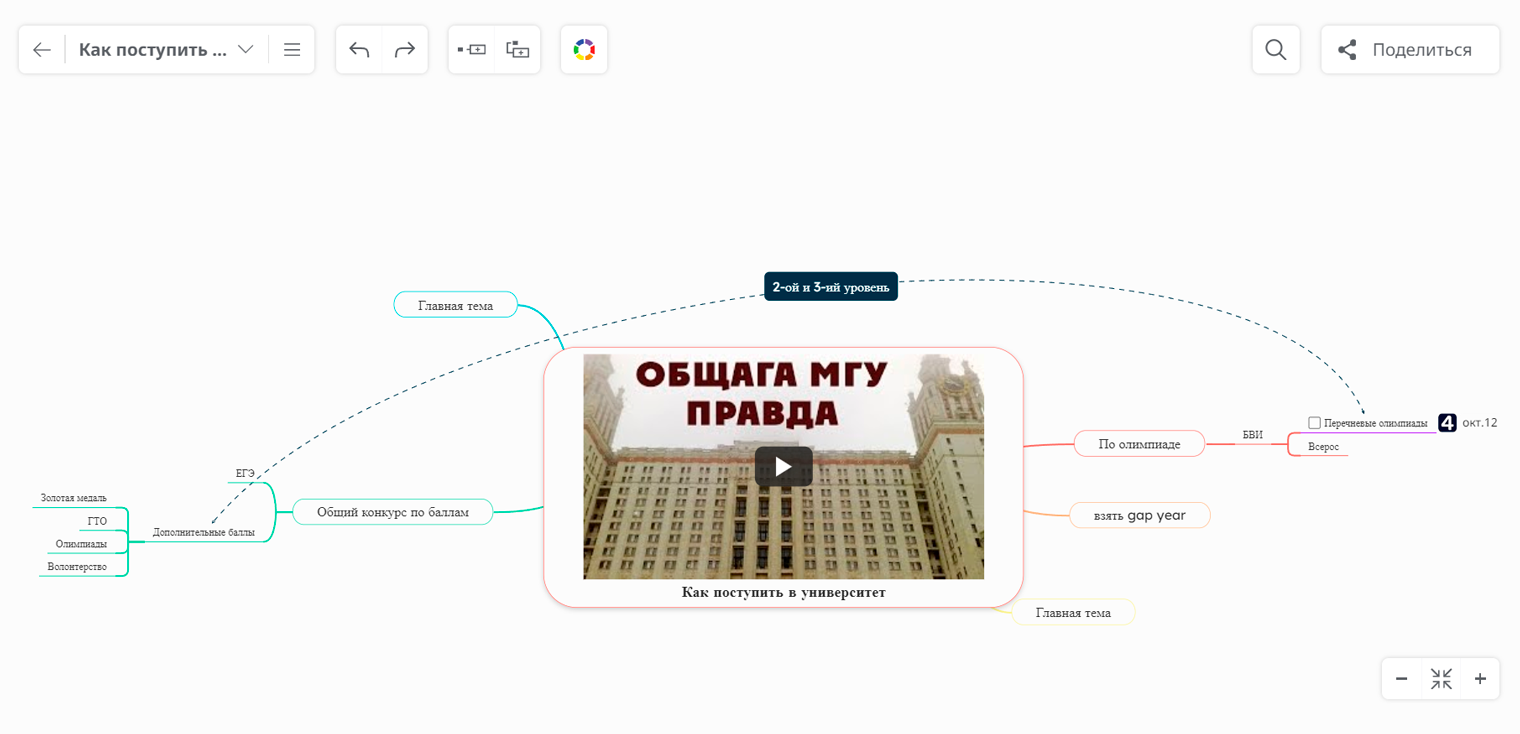Select the ЕГЭ subtopic
The height and width of the screenshot is (734, 1520).
(246, 473)
